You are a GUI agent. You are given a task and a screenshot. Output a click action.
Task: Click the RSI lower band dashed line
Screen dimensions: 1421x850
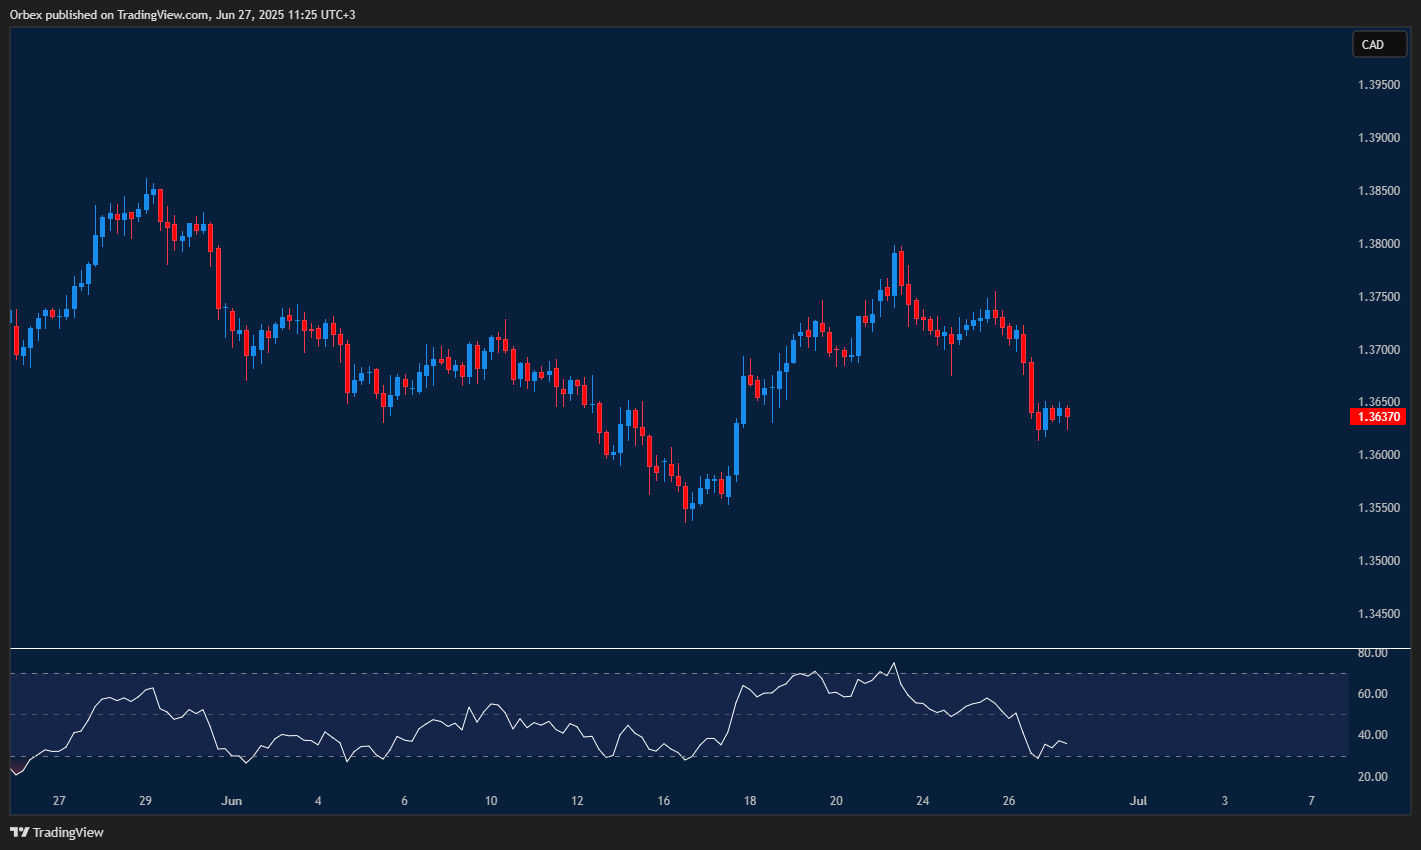coord(600,757)
